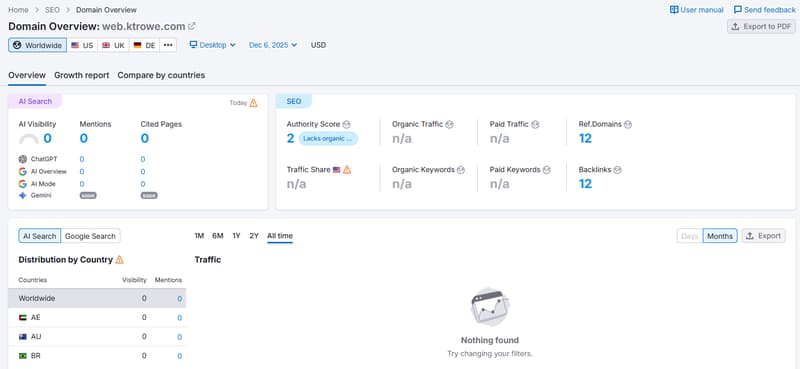Click the Paid Keywords info icon
The width and height of the screenshot is (800, 369).
[x=546, y=170]
